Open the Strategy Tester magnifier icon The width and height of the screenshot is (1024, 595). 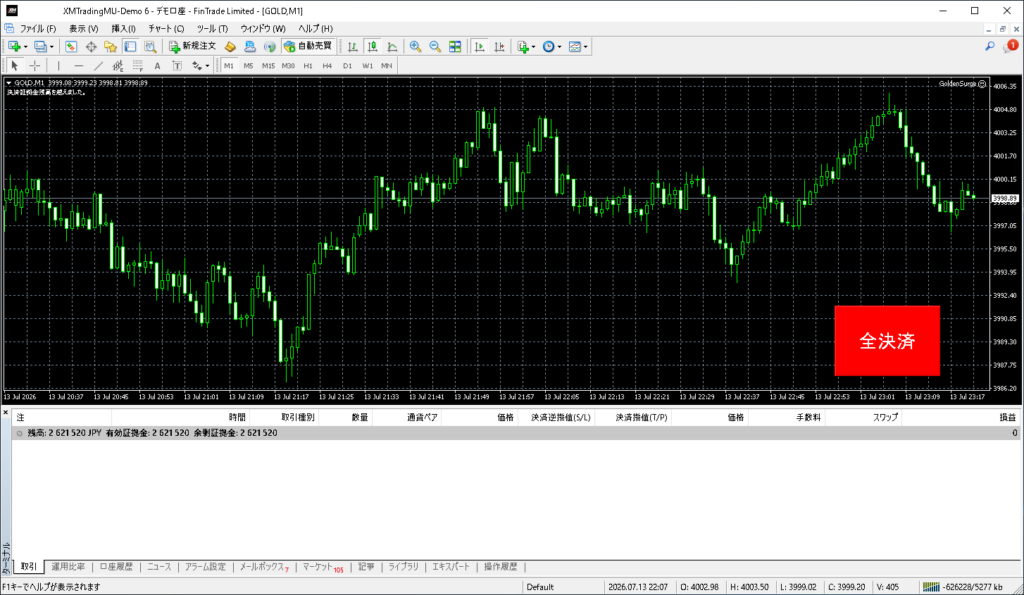[150, 46]
